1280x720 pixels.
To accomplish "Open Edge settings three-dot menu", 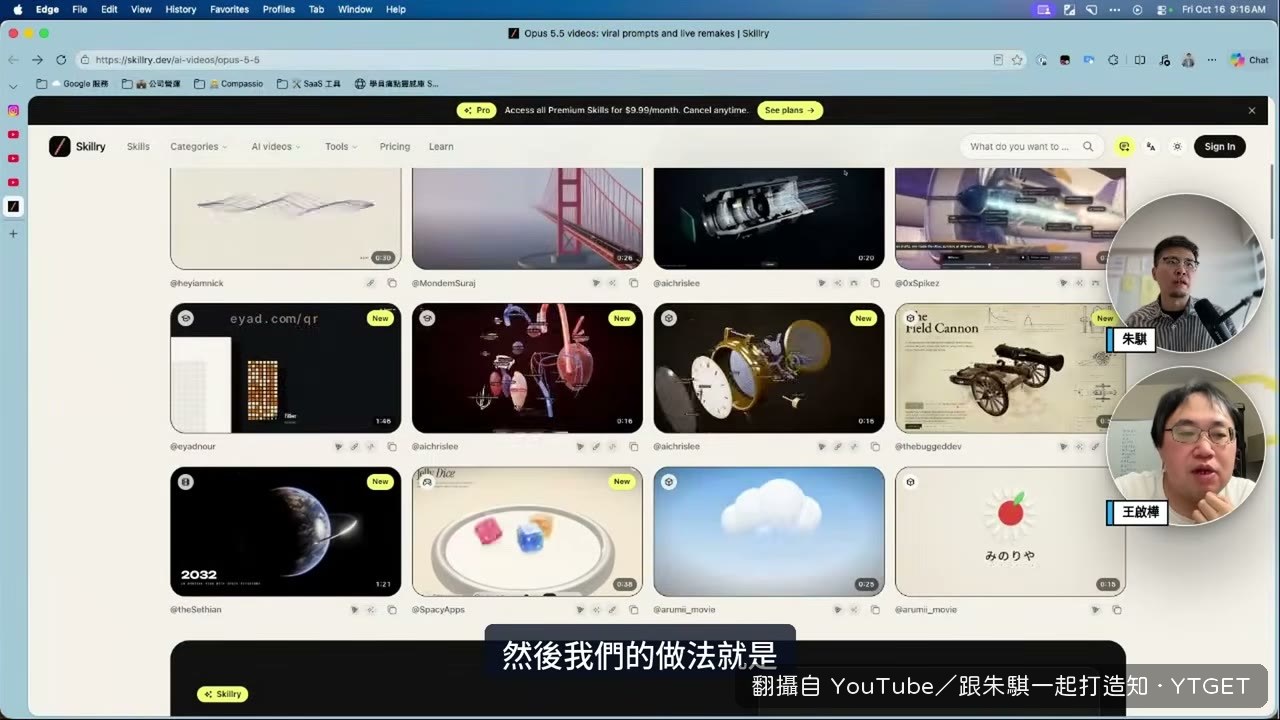I will [1211, 59].
